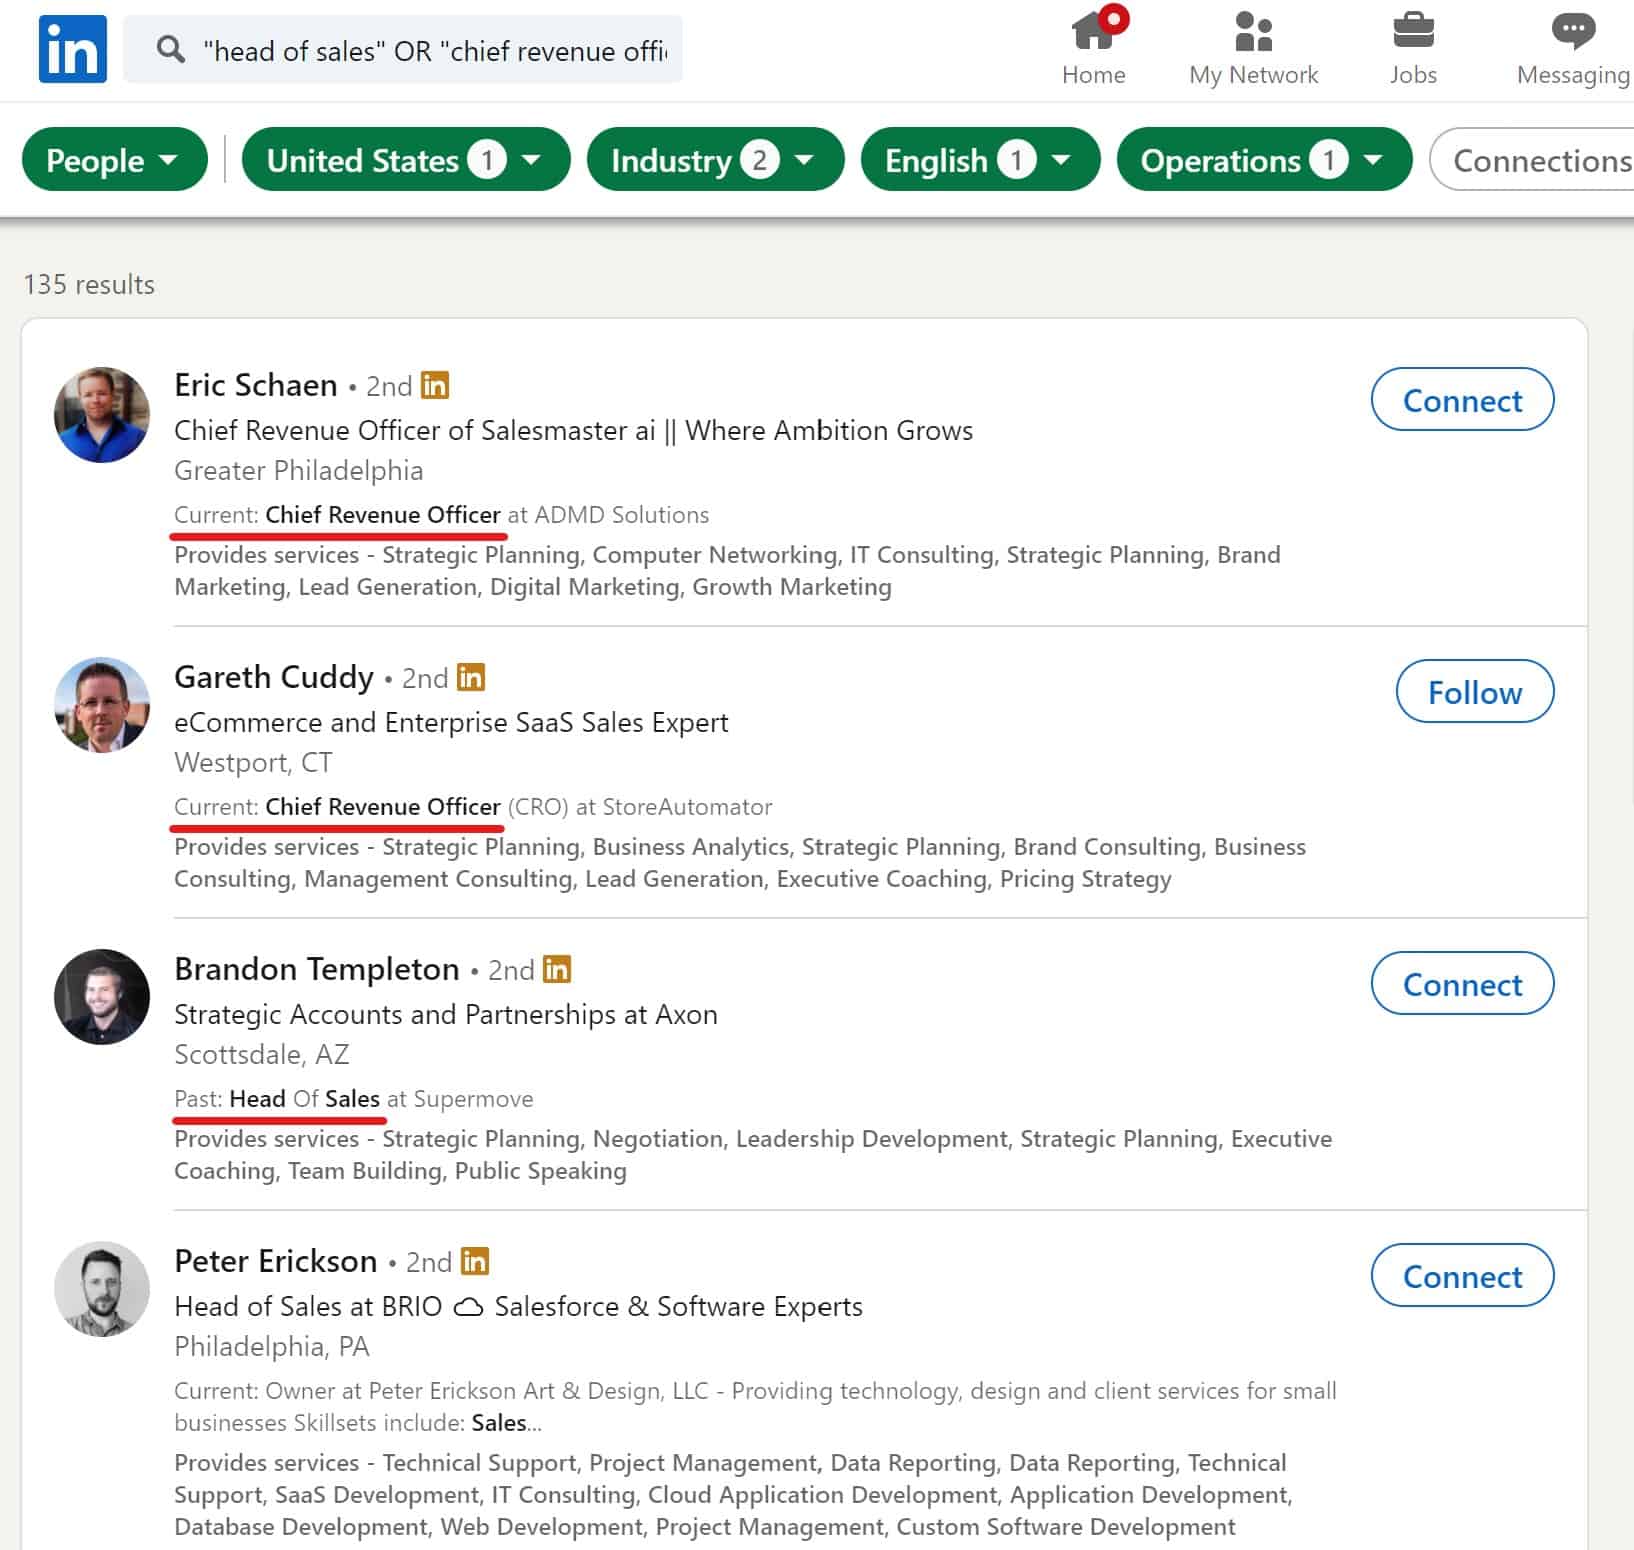Go to My Network icon
The width and height of the screenshot is (1634, 1550).
(x=1253, y=32)
